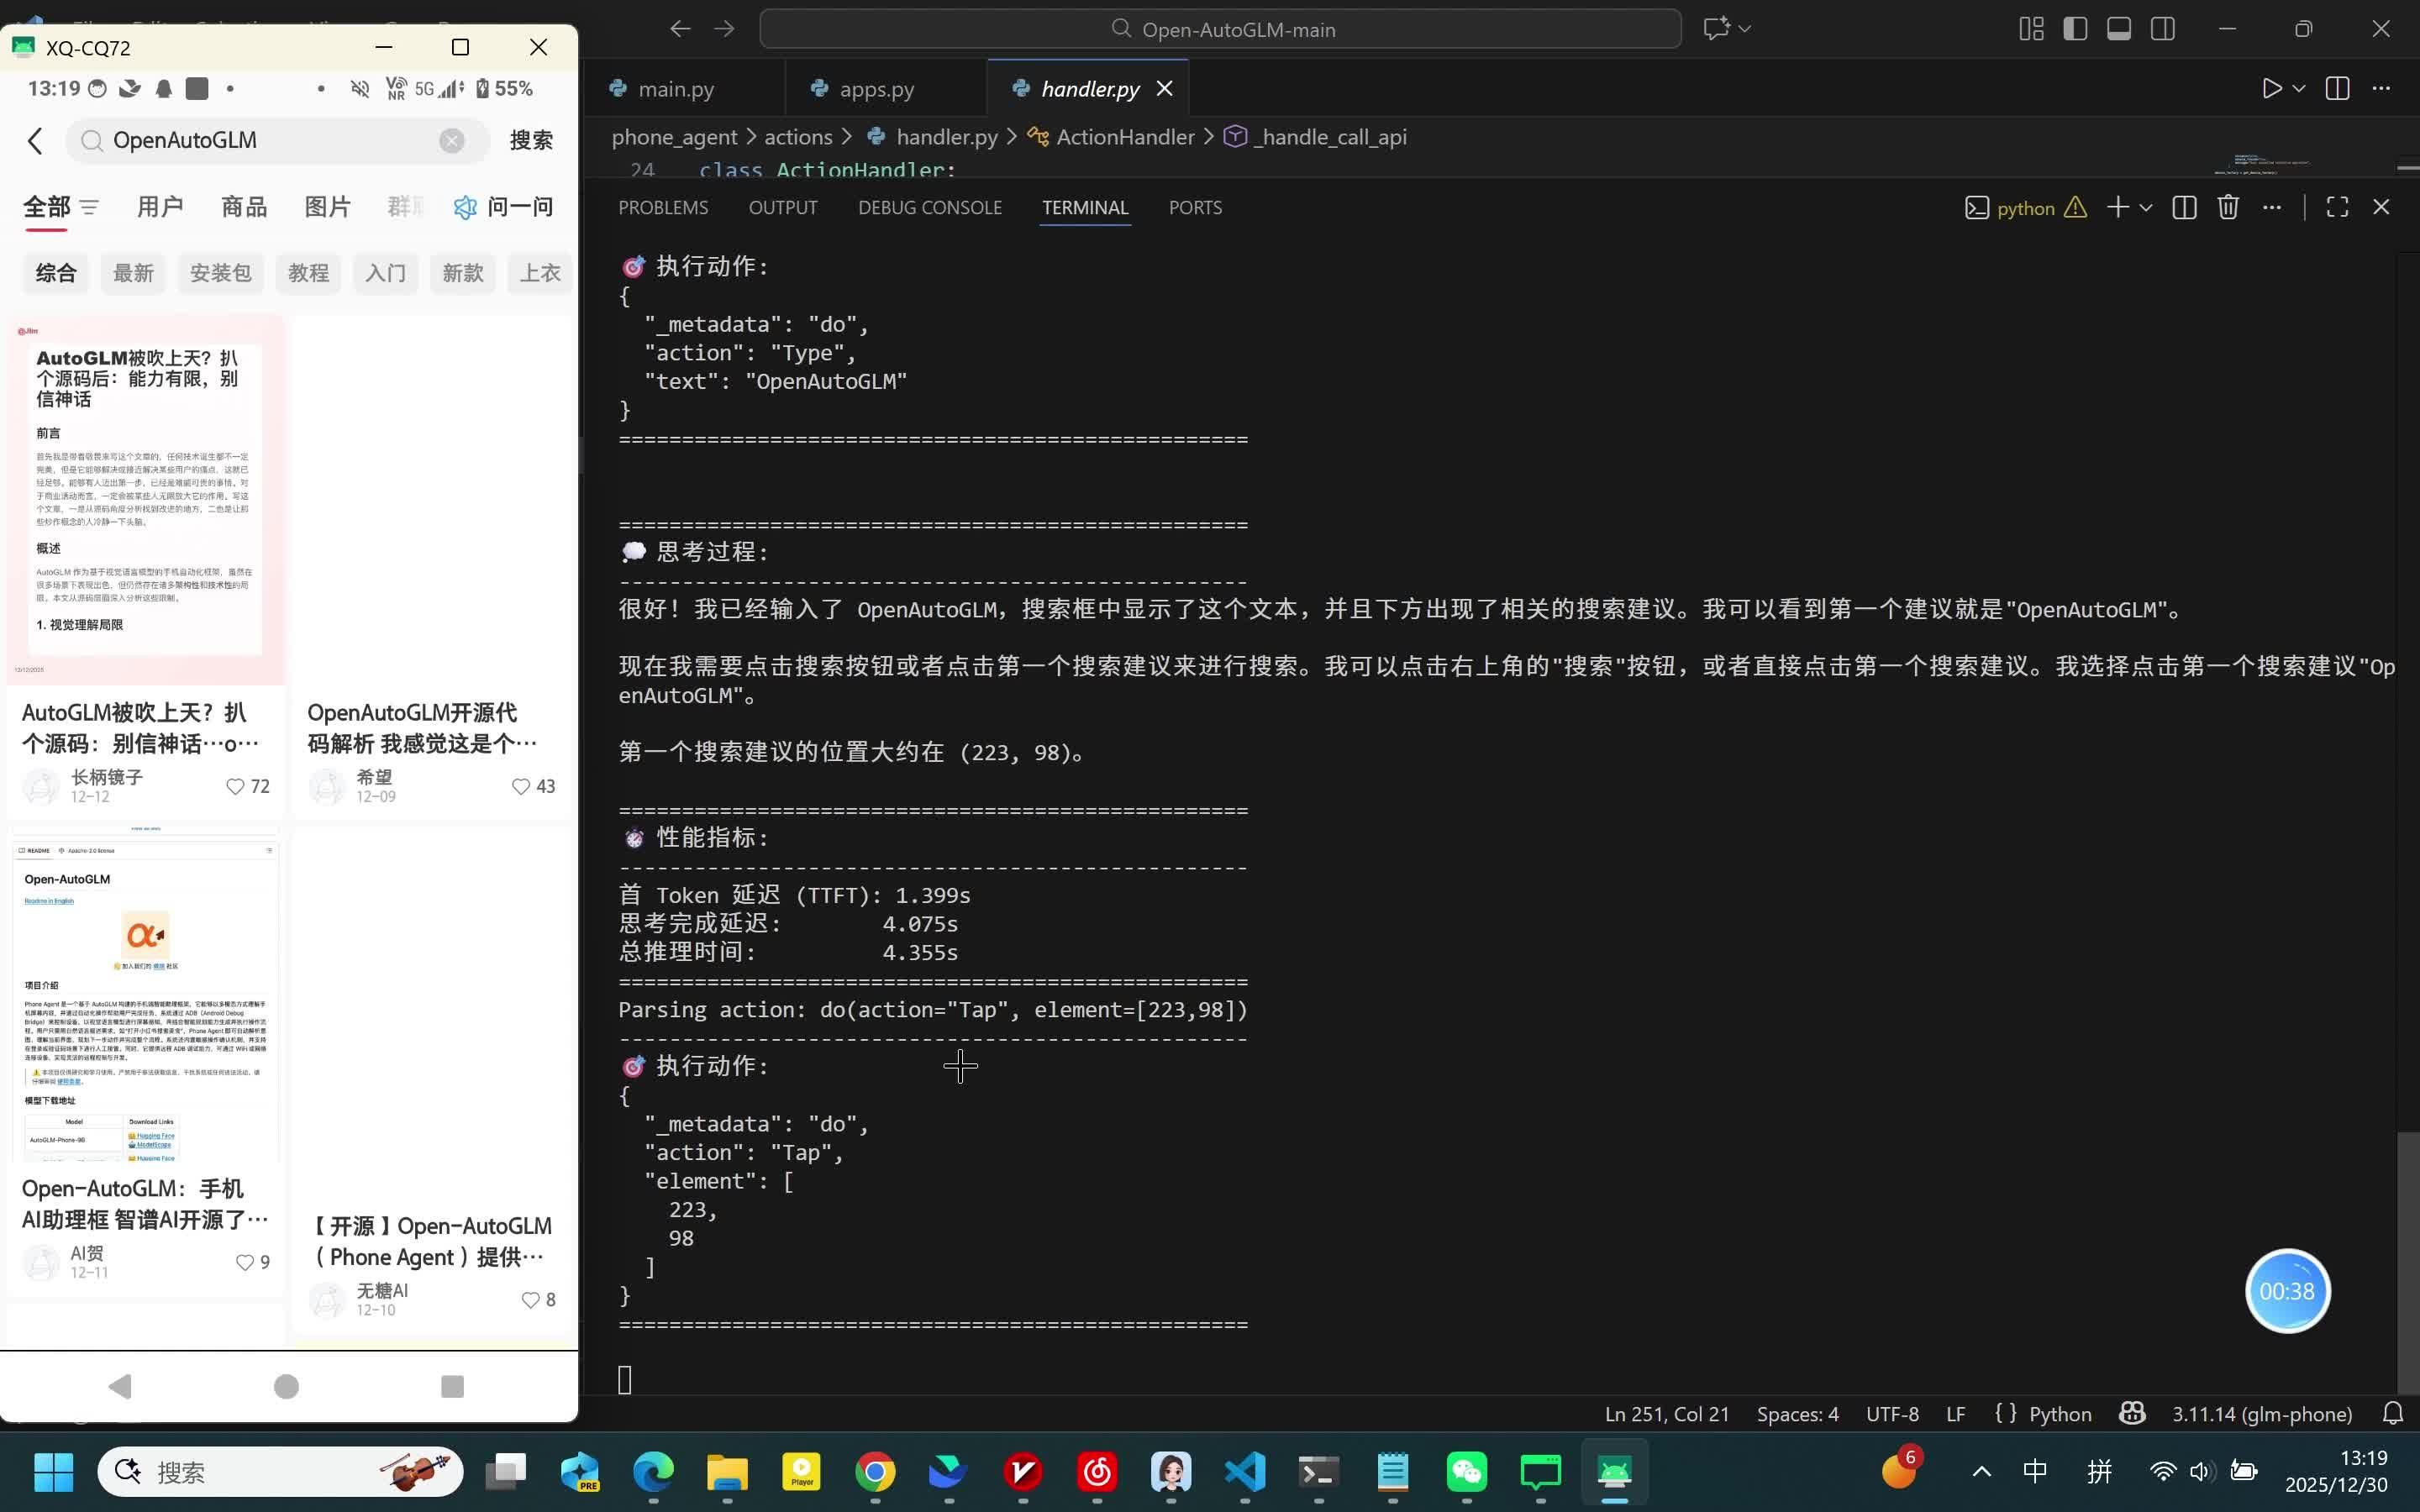Toggle the bottom panel visibility
Image resolution: width=2420 pixels, height=1512 pixels.
pos(2119,29)
